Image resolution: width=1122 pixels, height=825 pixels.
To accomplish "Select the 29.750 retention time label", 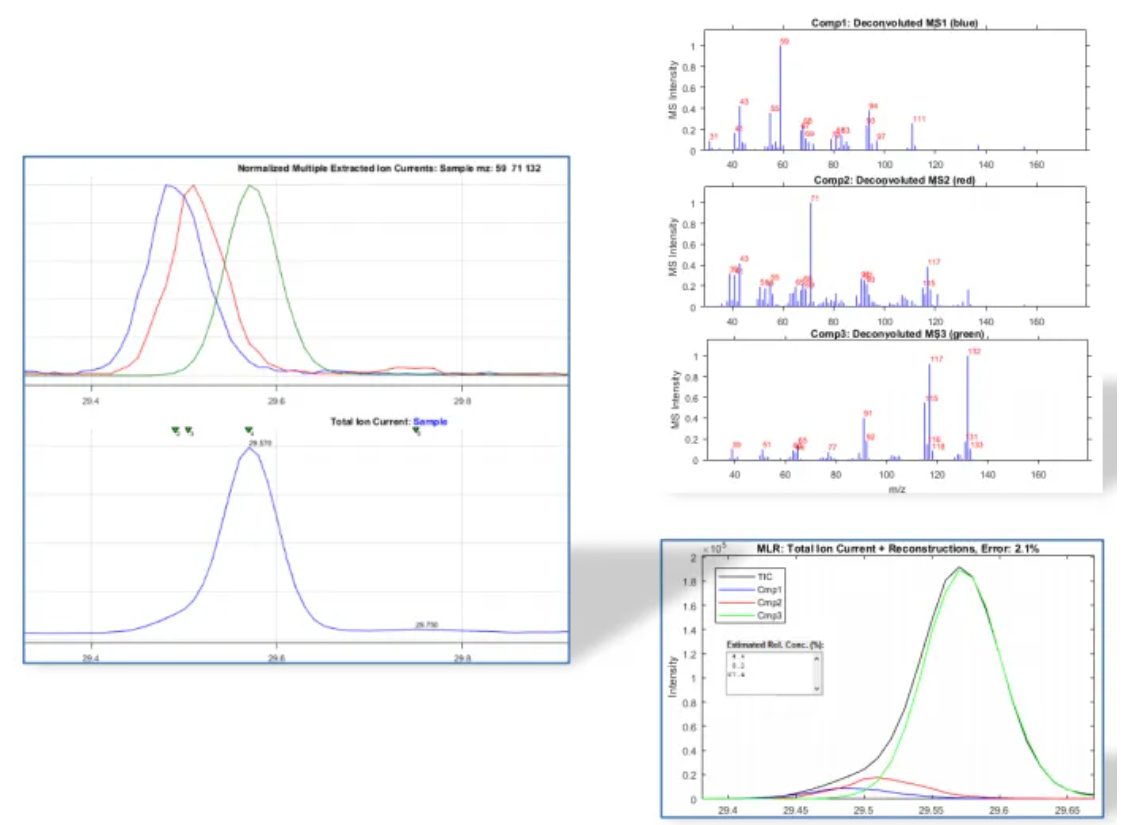I will (x=426, y=625).
